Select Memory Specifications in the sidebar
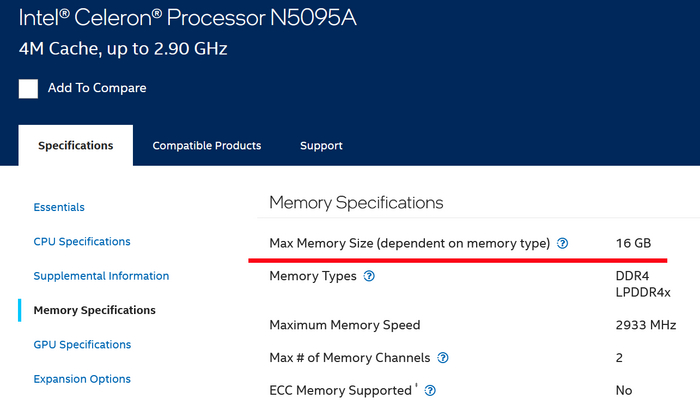 (94, 310)
